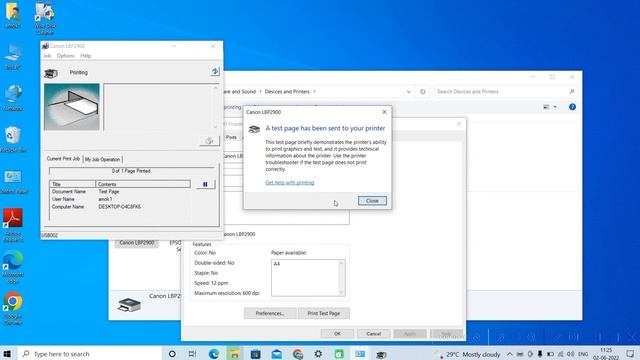Click the Title column header
The image size is (640, 360).
click(x=73, y=184)
